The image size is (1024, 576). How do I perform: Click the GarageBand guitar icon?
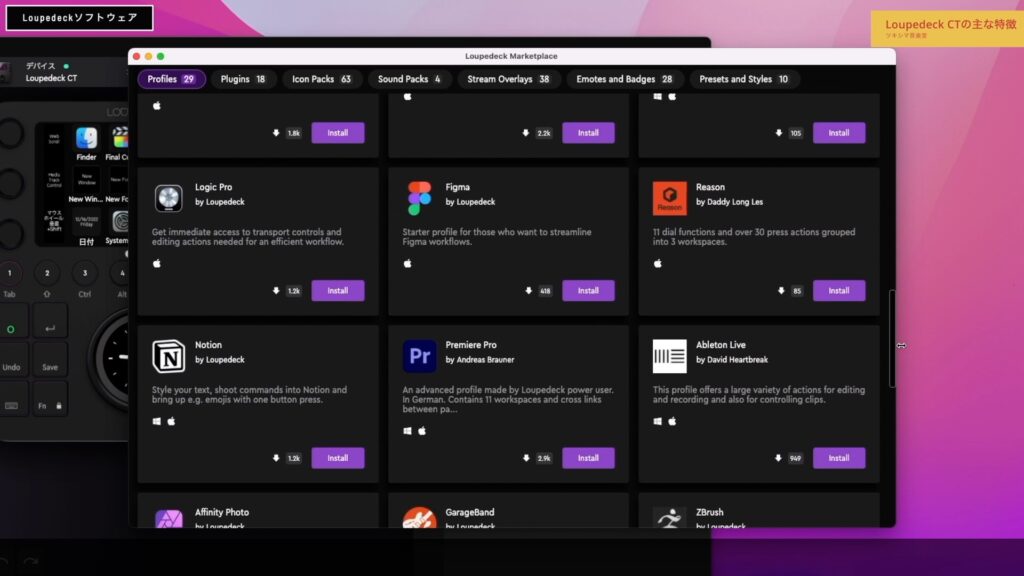(x=419, y=517)
